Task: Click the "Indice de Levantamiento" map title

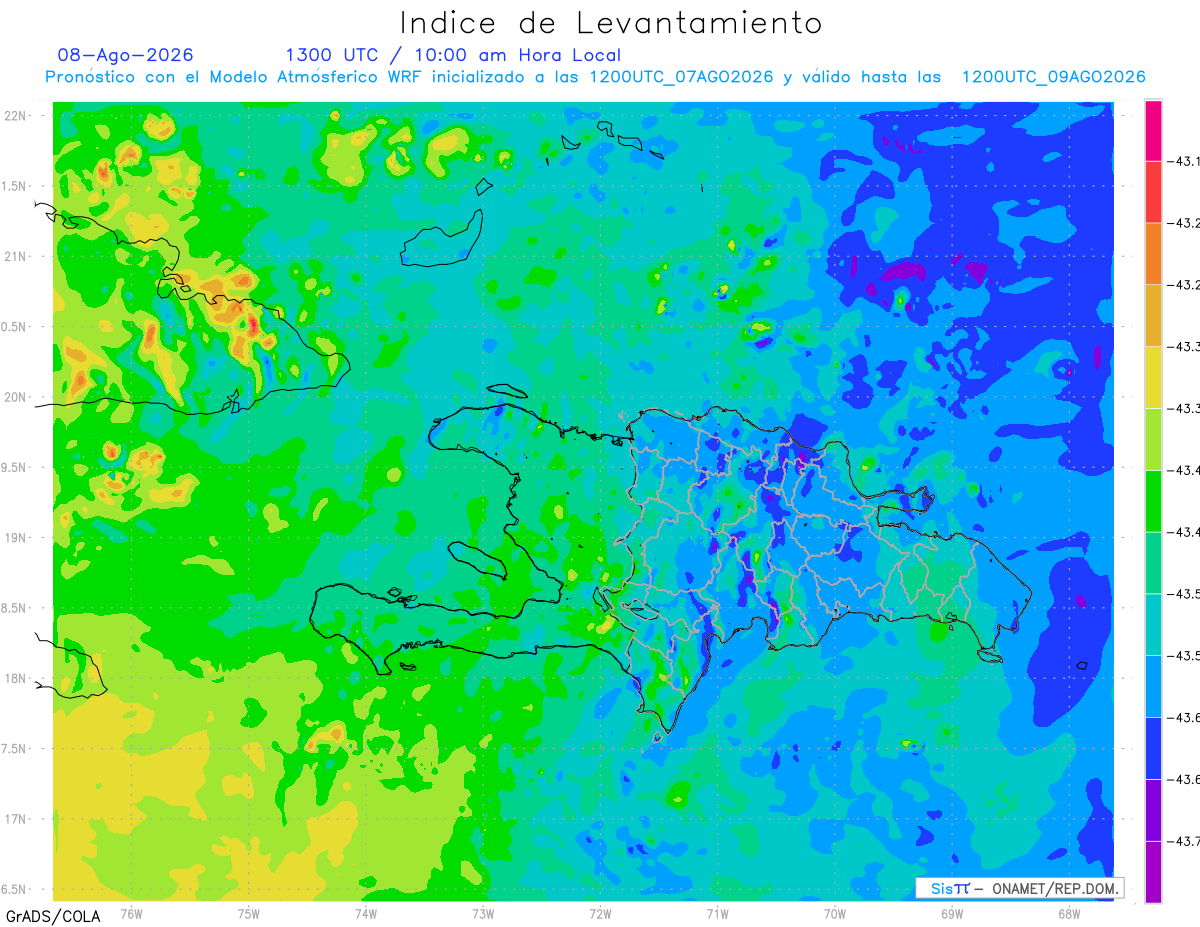Action: click(x=611, y=22)
